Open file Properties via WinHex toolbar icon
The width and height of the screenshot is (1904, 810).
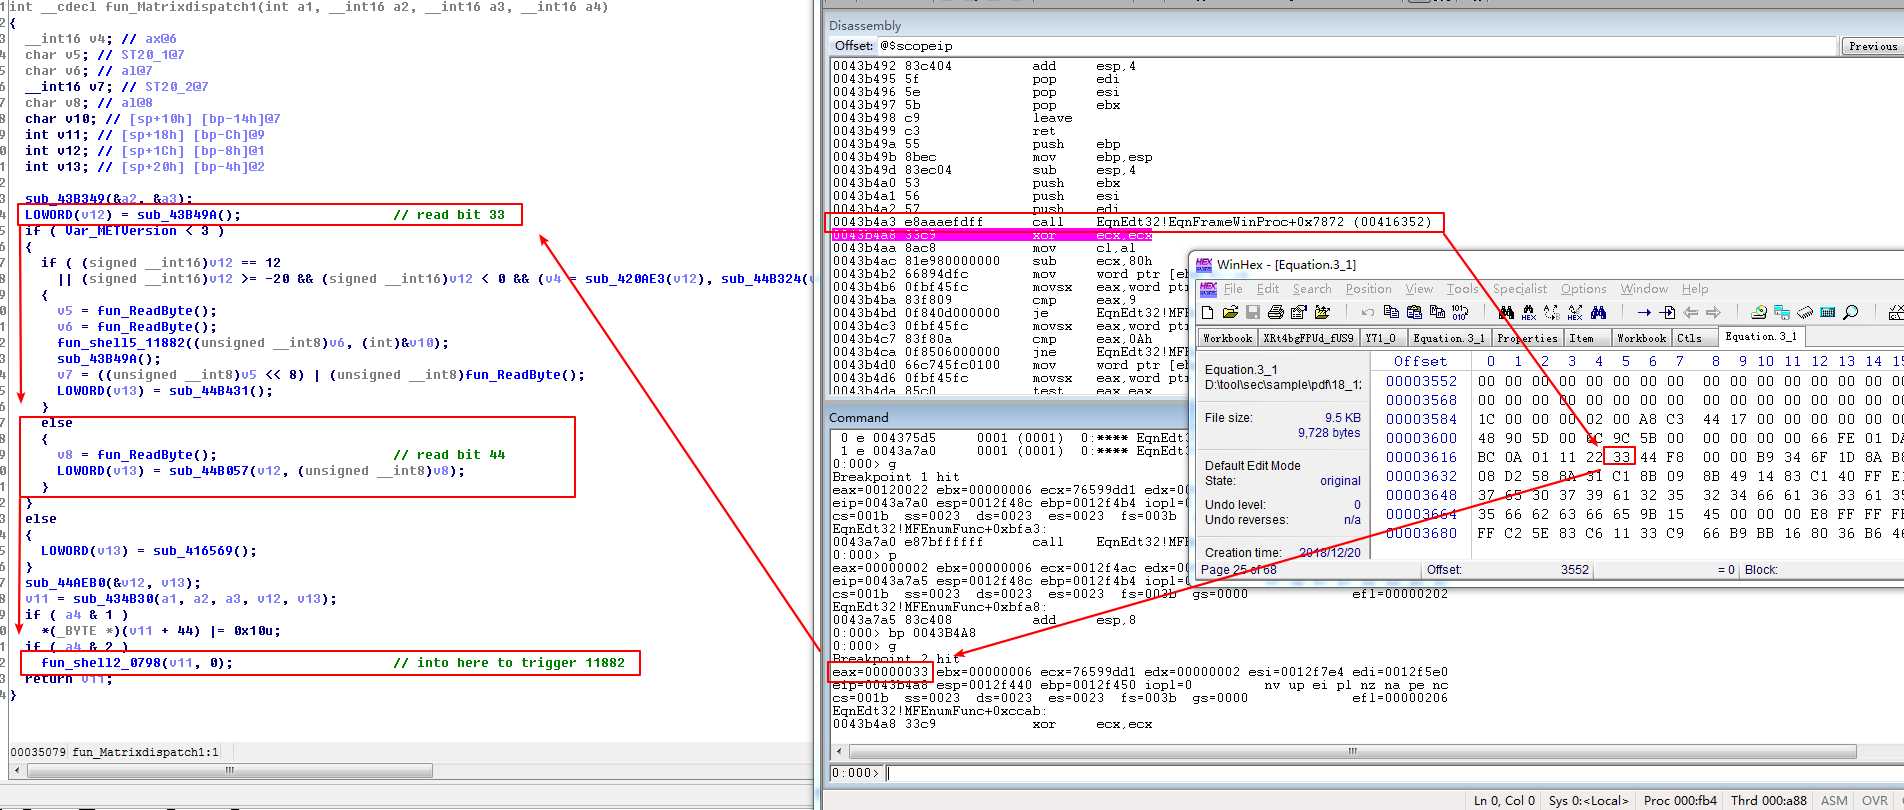coord(1299,313)
